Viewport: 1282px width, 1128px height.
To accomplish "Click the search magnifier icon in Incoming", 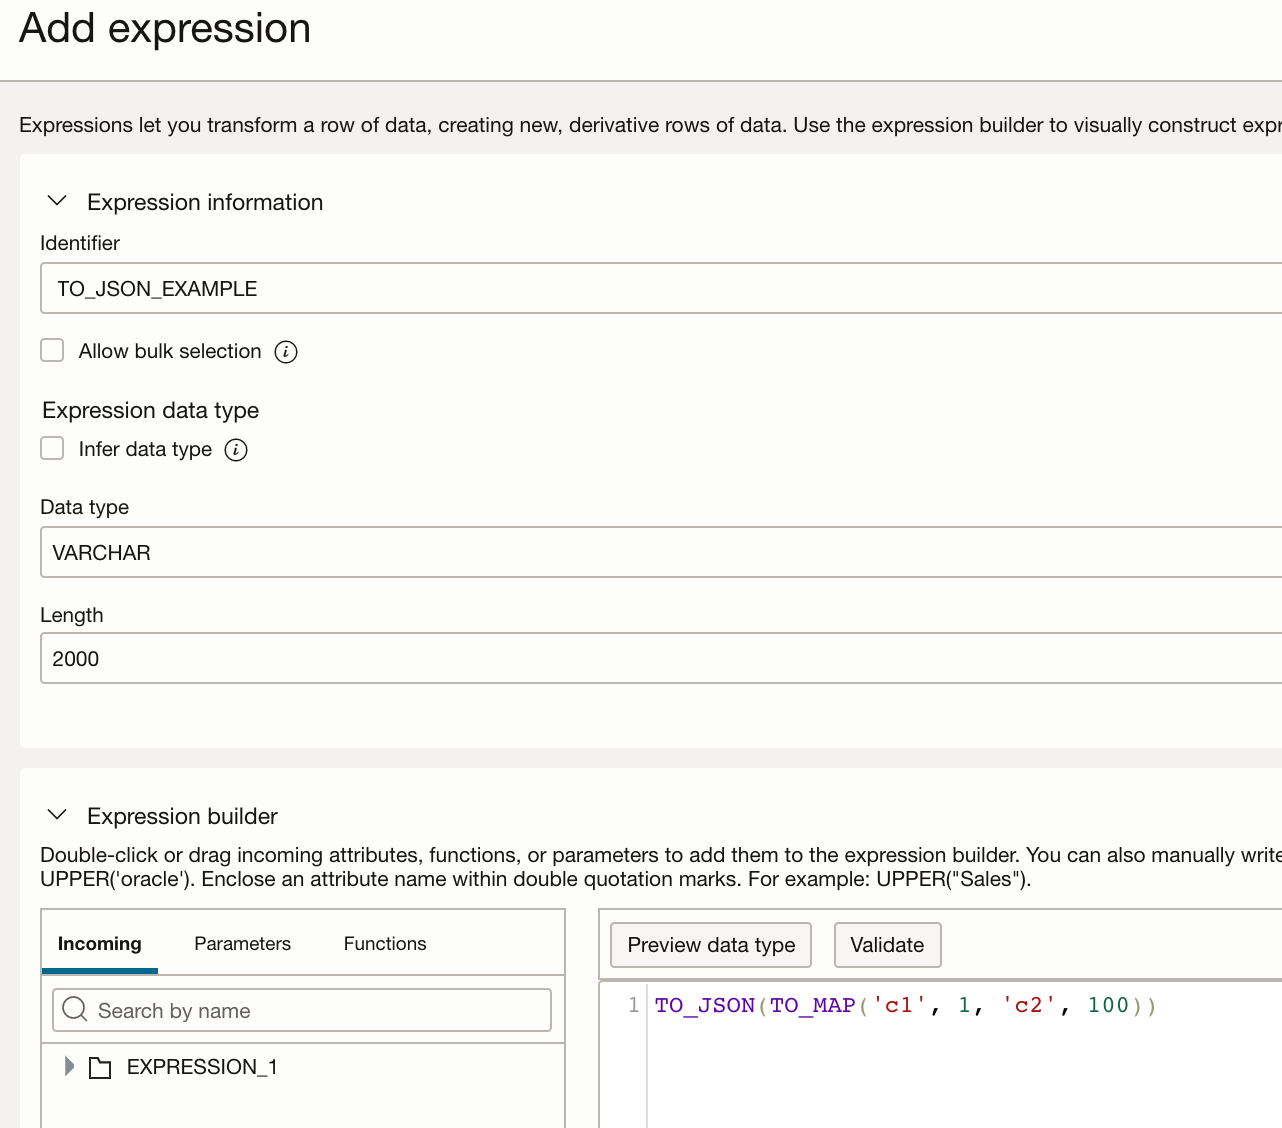I will (x=75, y=1009).
